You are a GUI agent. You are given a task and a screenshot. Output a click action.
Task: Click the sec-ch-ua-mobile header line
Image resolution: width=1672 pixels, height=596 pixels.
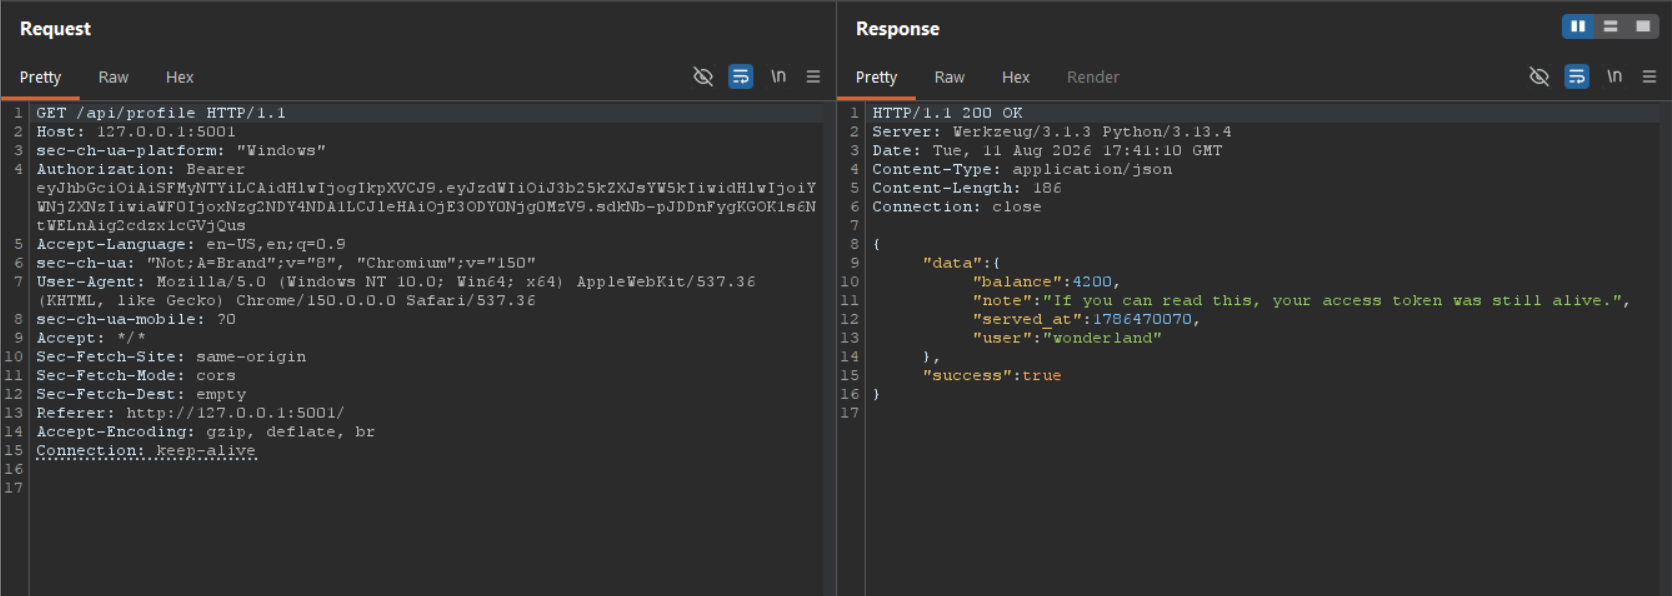136,320
